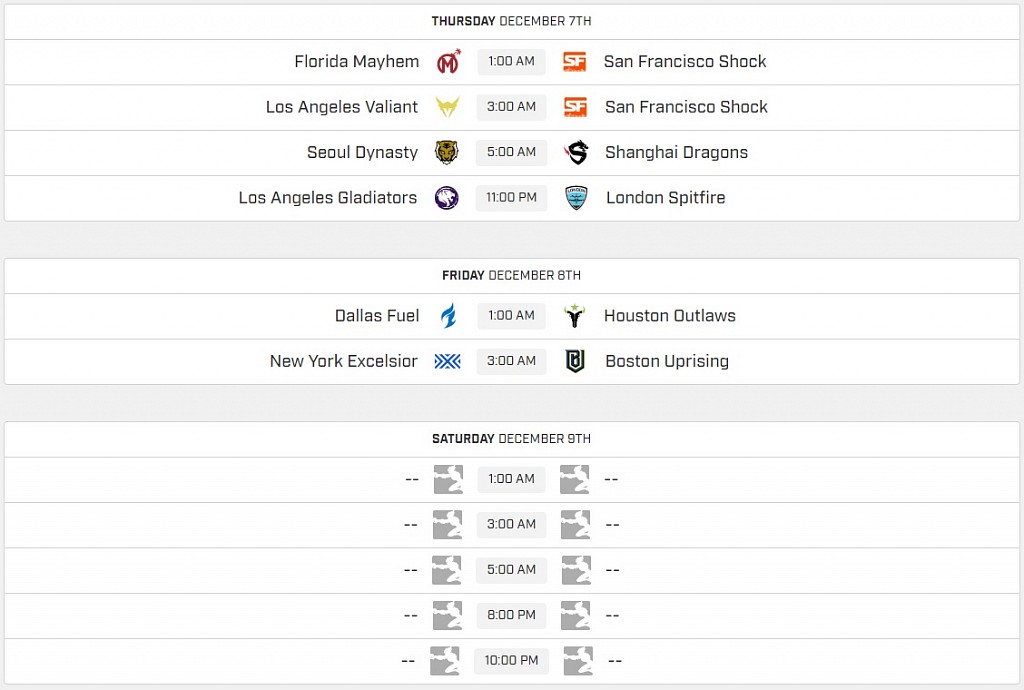1024x690 pixels.
Task: Click the Los Angeles Valiant winged logo
Action: point(448,107)
